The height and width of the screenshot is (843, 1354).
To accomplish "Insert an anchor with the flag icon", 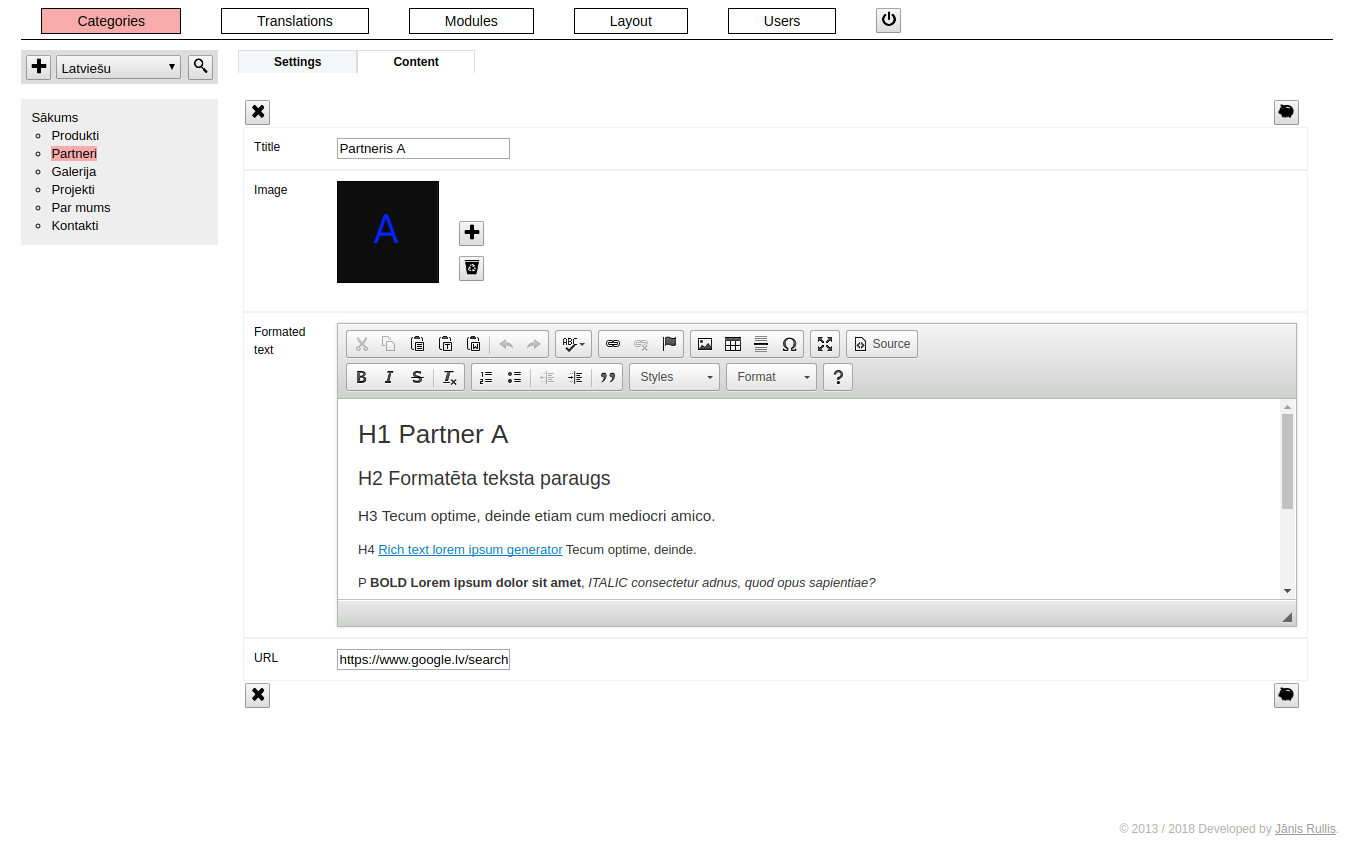I will coord(670,344).
